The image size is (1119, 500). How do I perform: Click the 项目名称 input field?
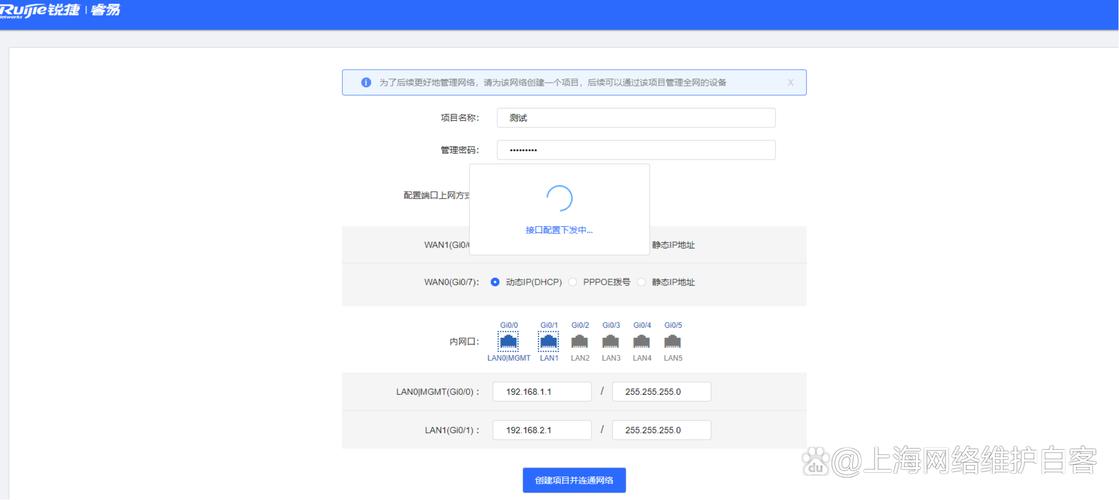636,118
